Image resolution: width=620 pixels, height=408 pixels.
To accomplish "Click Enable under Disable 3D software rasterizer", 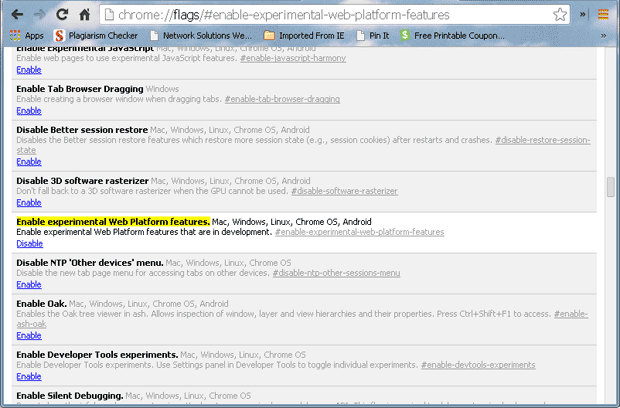I will click(x=29, y=202).
